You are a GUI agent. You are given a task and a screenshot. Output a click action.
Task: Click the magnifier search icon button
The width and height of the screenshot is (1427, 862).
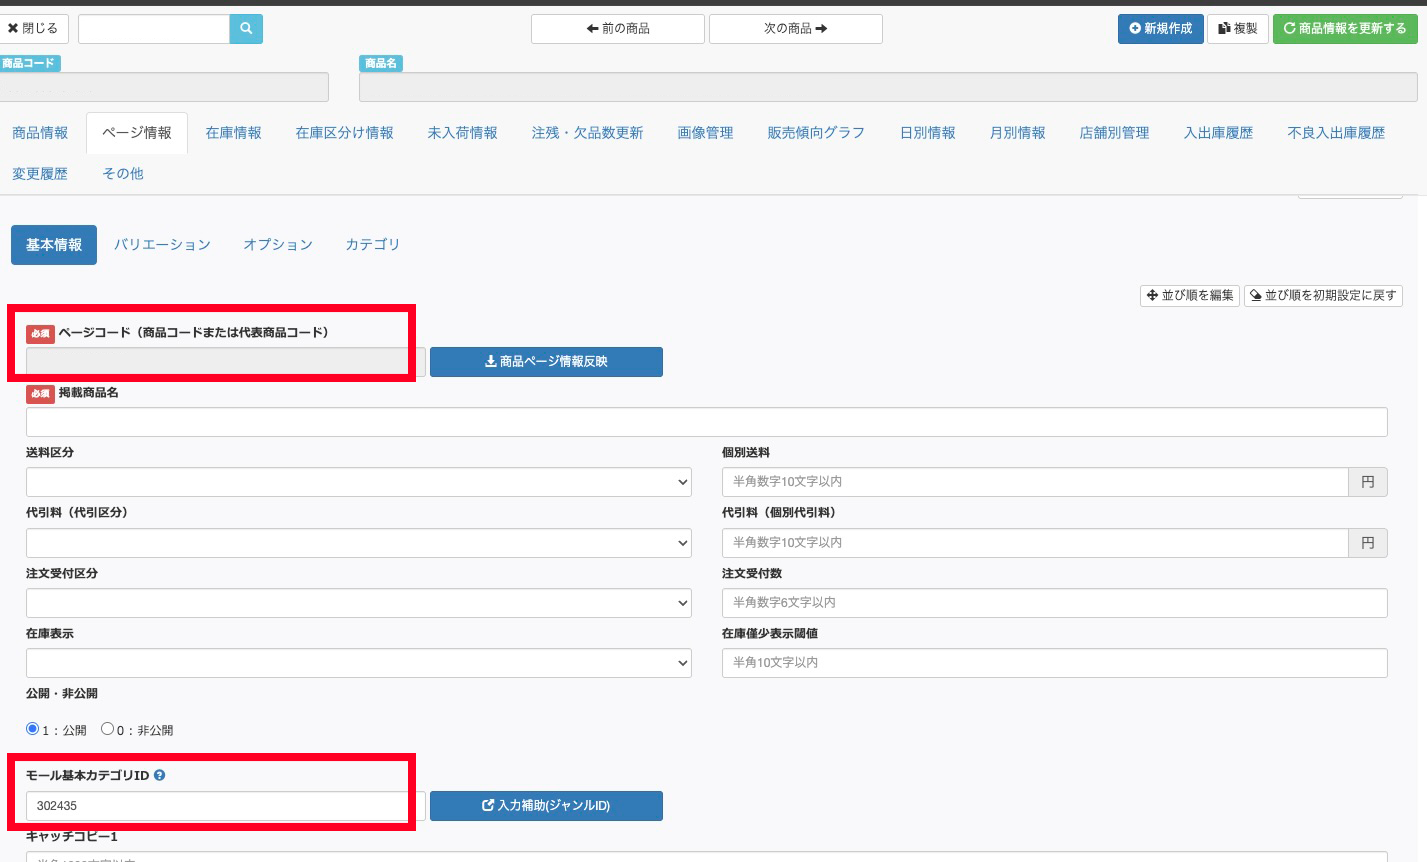(246, 29)
